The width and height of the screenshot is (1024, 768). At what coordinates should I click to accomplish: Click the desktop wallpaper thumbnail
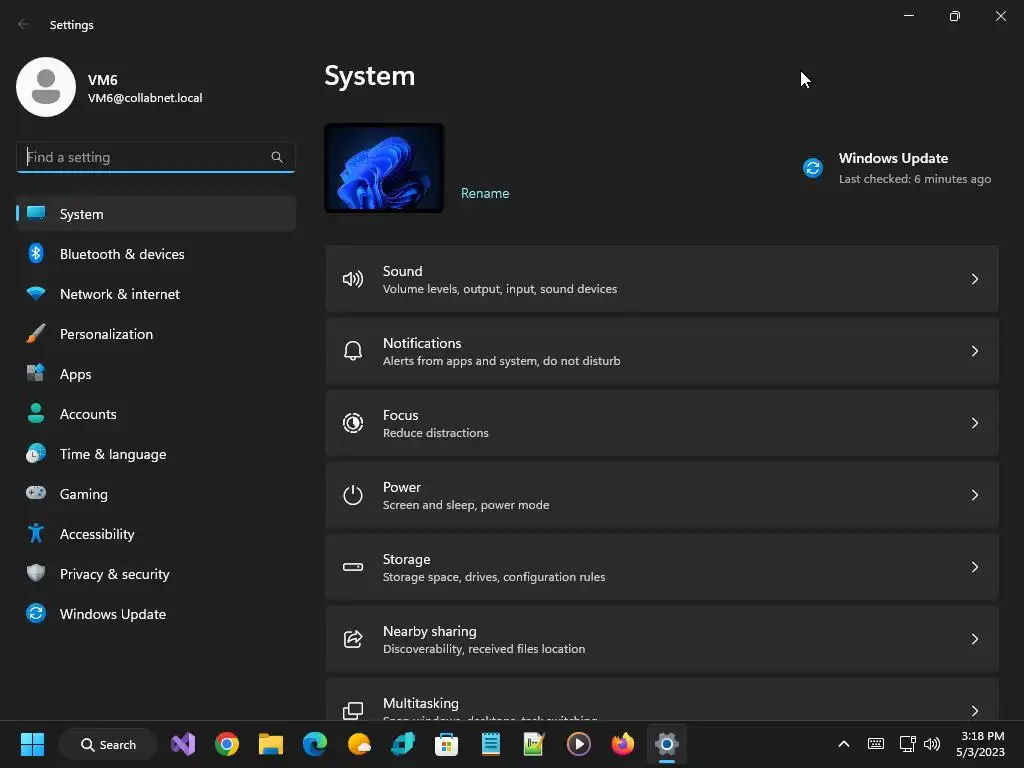click(x=384, y=168)
